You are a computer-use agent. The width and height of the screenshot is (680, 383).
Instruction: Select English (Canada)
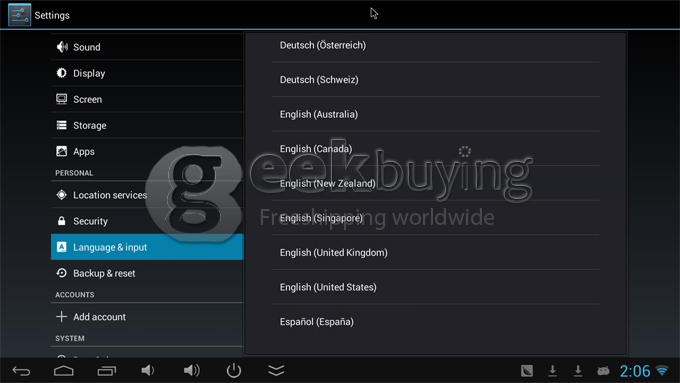(435, 149)
